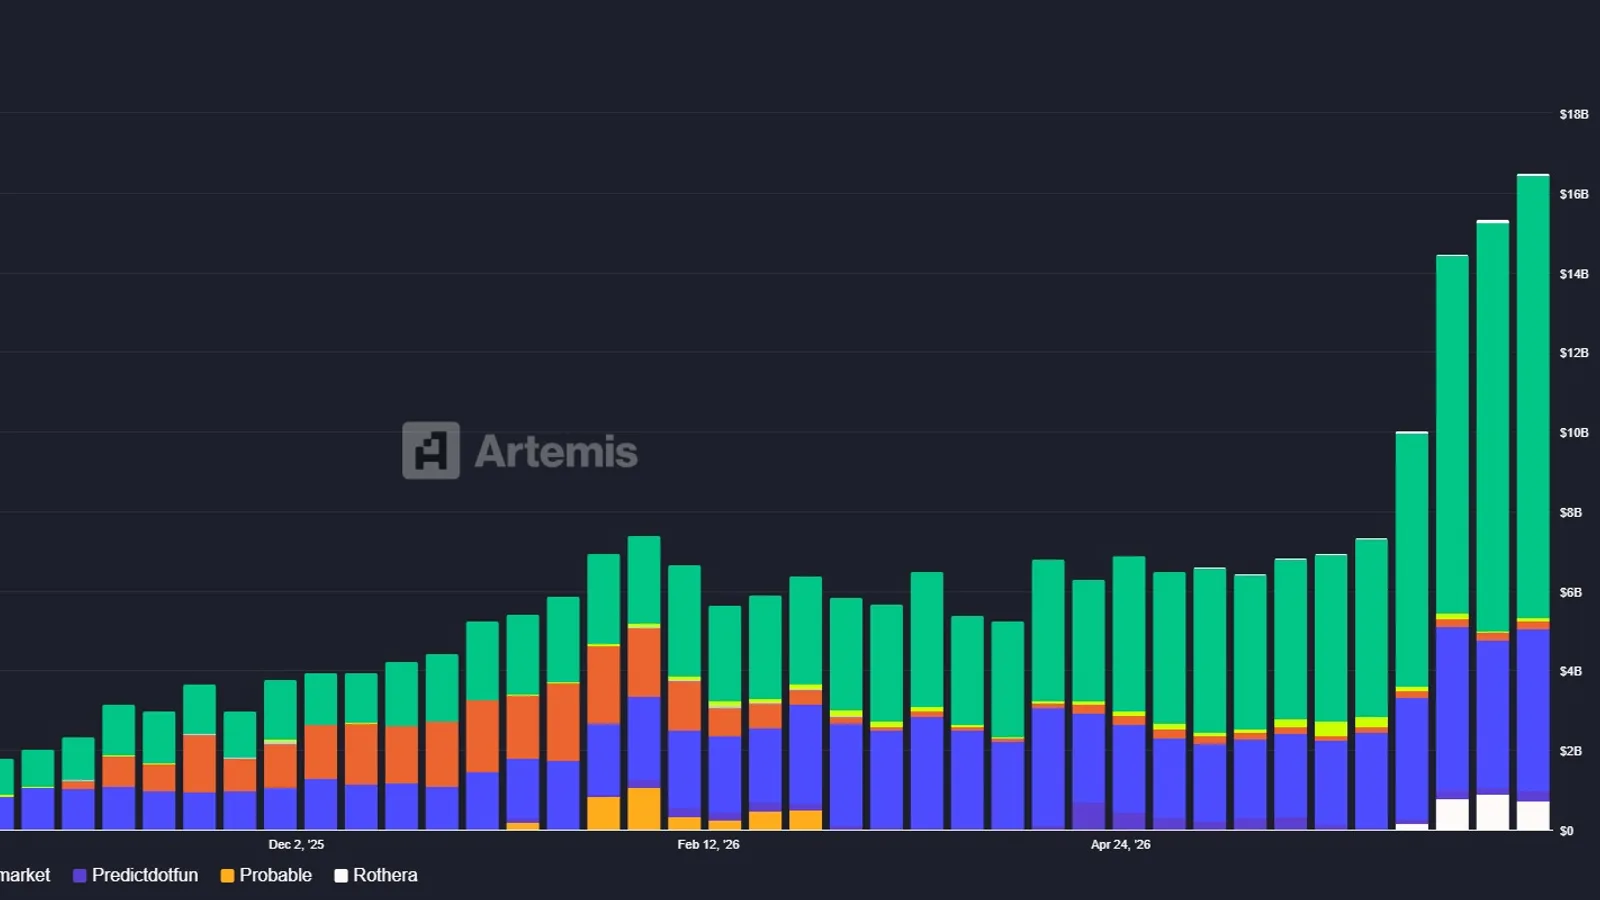Click the purple Predictdotfun legend swatch
Screen dimensions: 1600x900
click(80, 876)
